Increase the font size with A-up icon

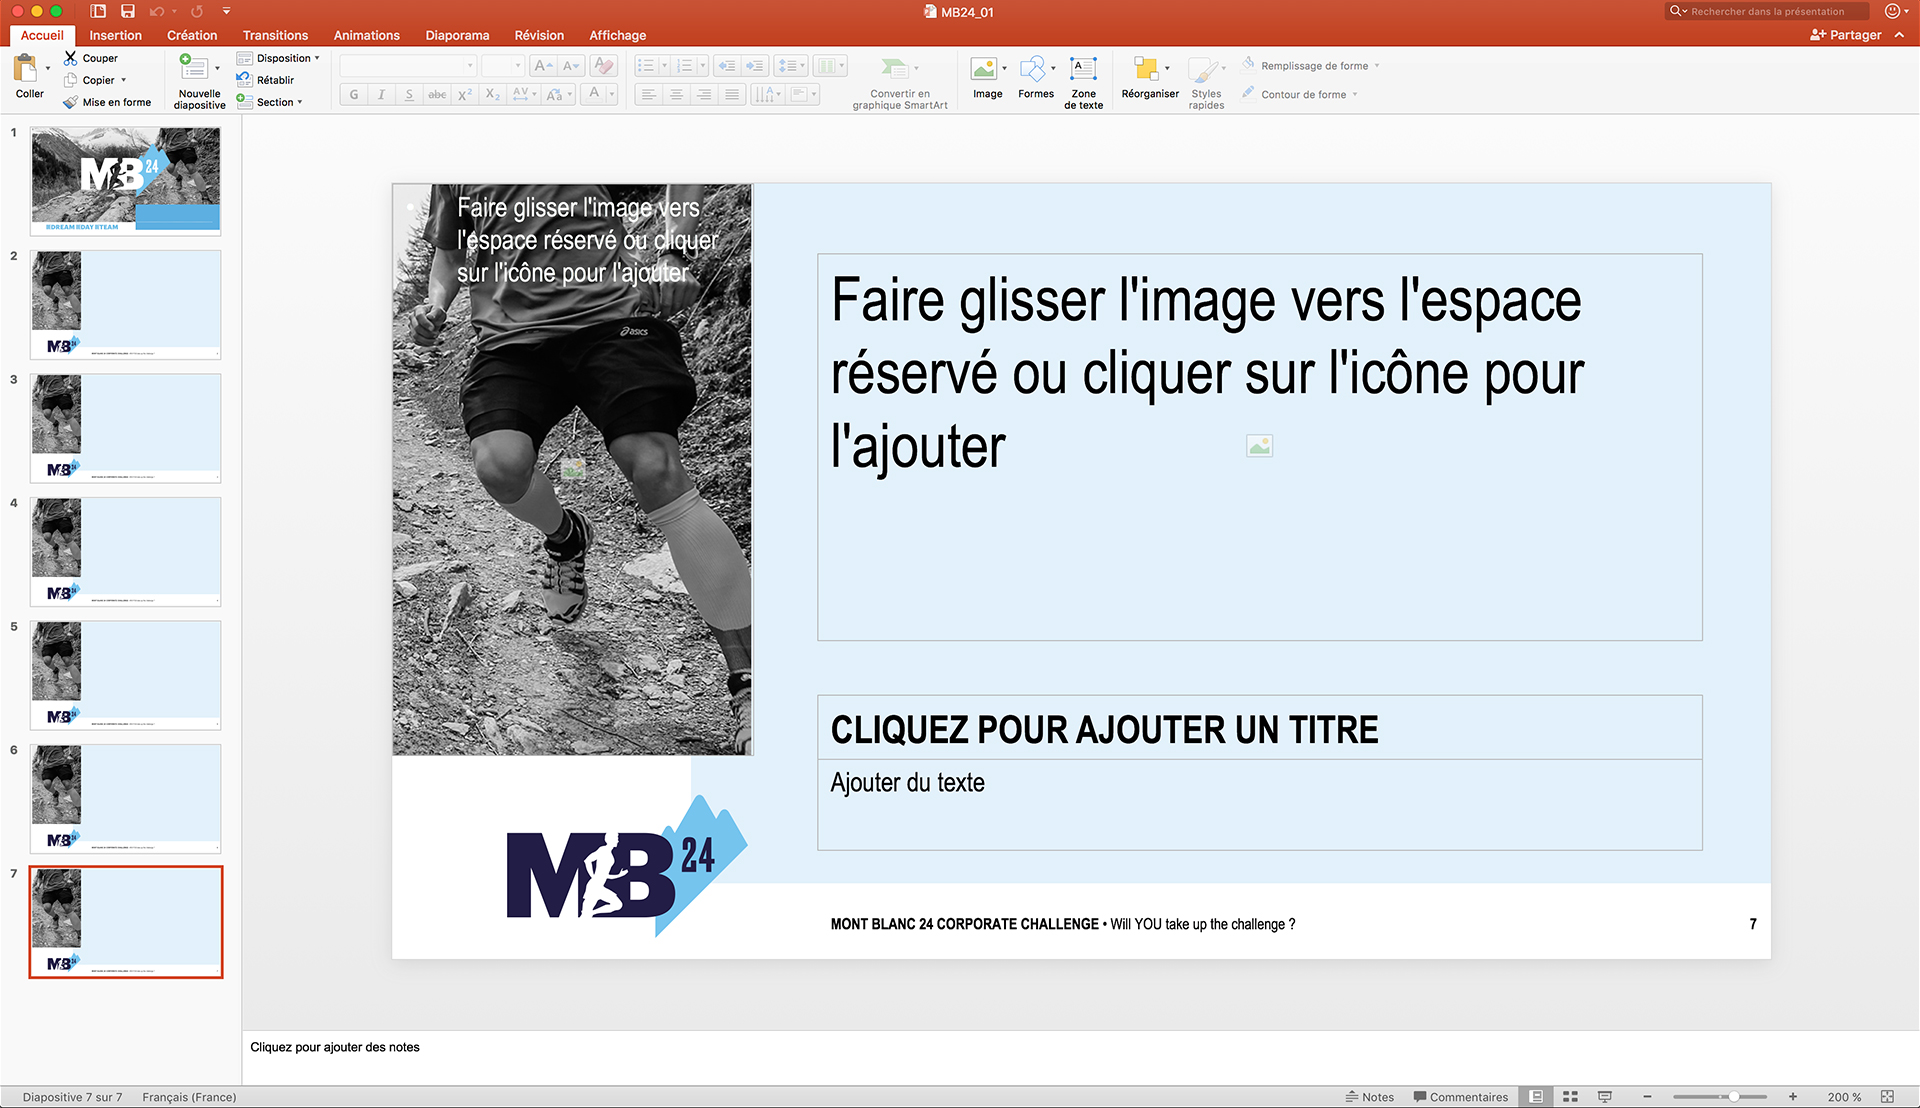tap(543, 66)
